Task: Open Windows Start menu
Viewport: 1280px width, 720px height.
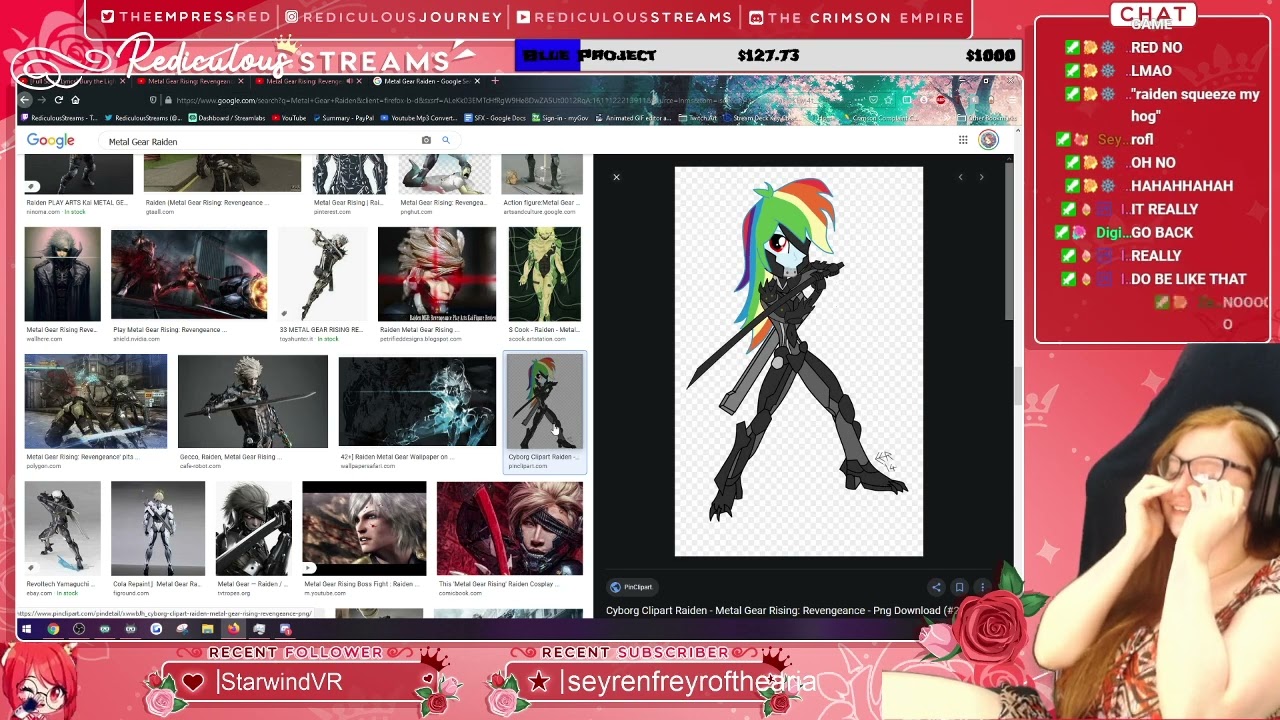Action: (x=27, y=629)
